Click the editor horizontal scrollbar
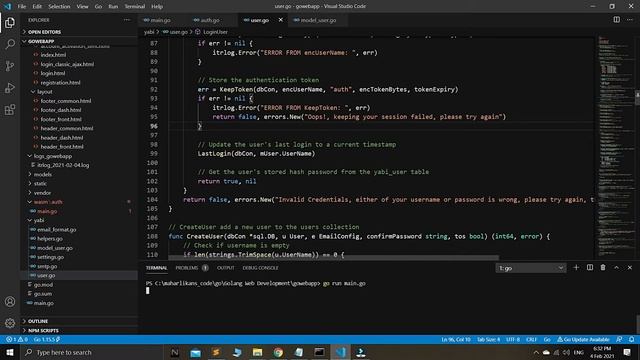Image resolution: width=640 pixels, height=360 pixels. 333,258
